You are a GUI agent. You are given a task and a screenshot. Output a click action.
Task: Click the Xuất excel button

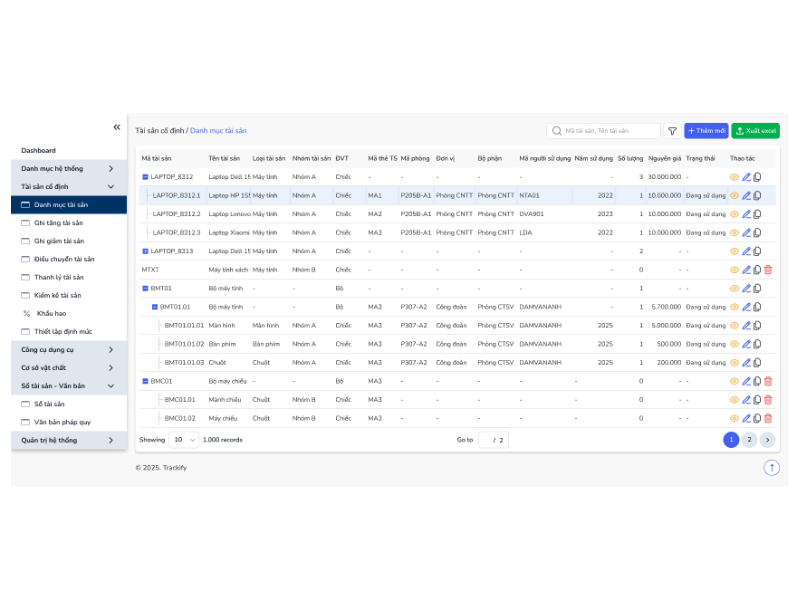click(756, 131)
